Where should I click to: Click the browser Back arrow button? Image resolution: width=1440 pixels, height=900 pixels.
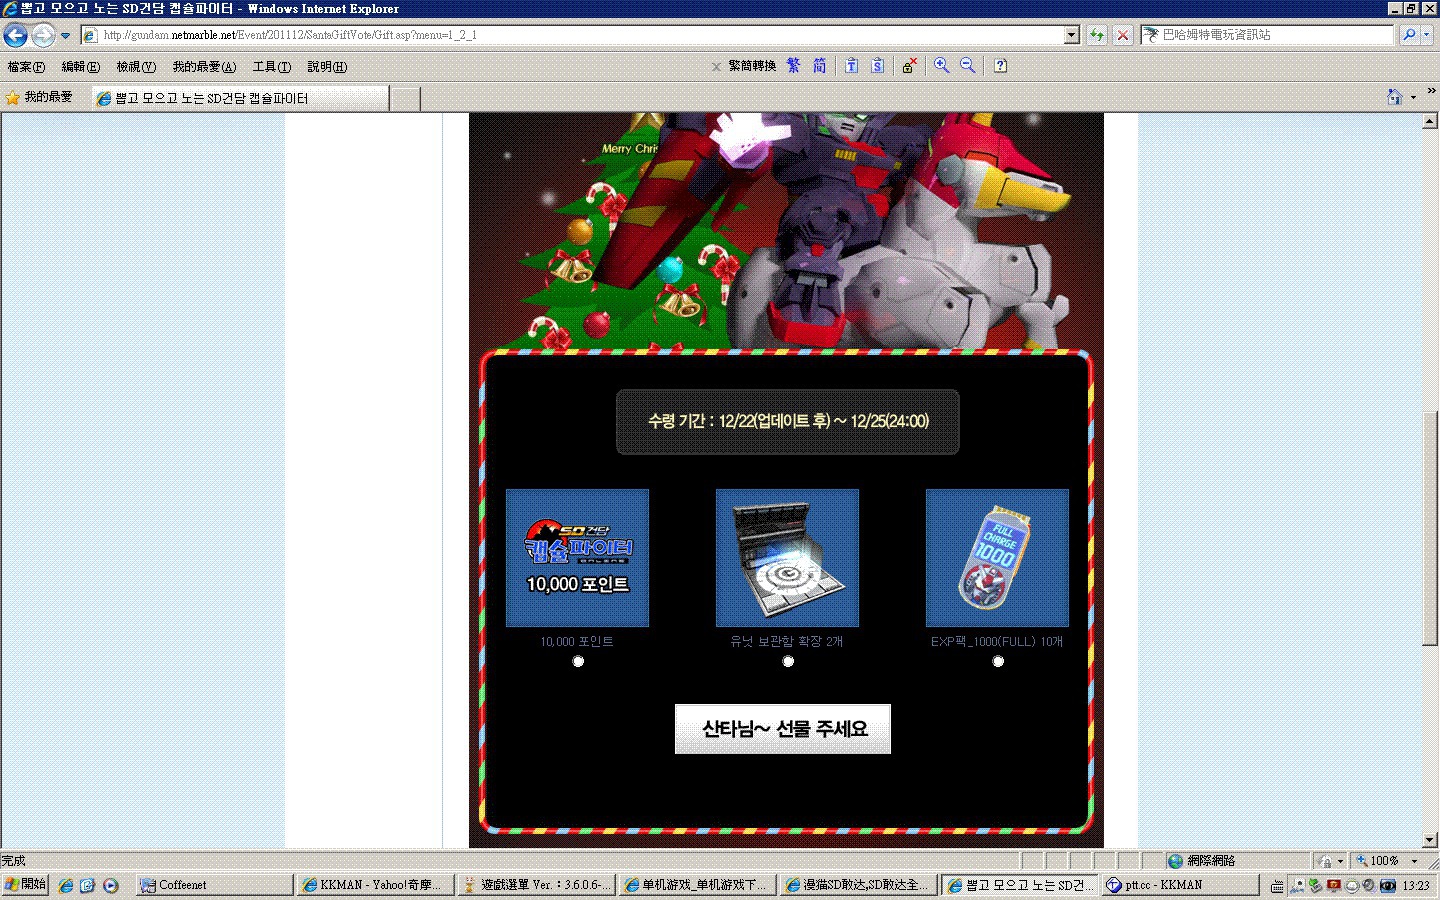[15, 36]
